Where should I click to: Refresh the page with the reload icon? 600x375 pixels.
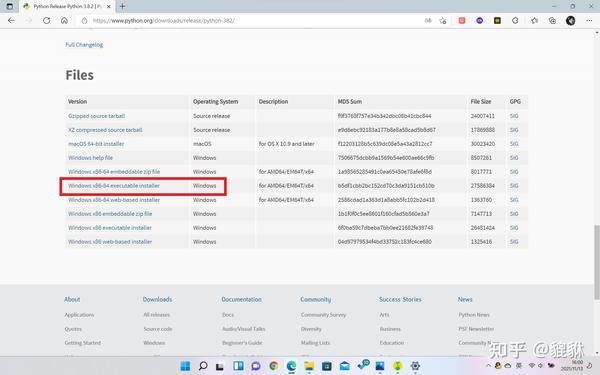tap(46, 21)
